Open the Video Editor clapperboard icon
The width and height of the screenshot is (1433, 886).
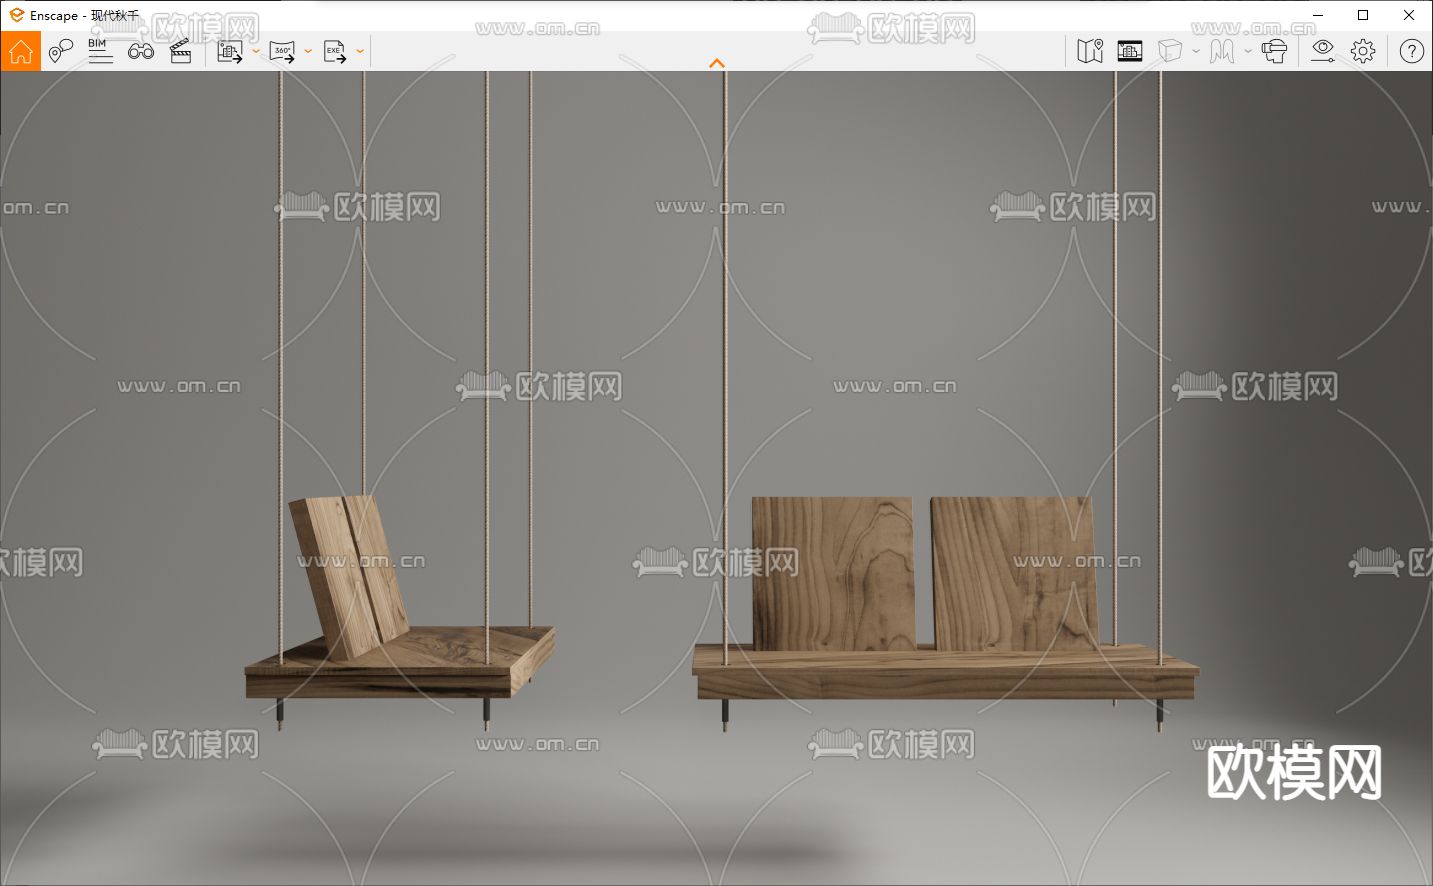click(180, 51)
